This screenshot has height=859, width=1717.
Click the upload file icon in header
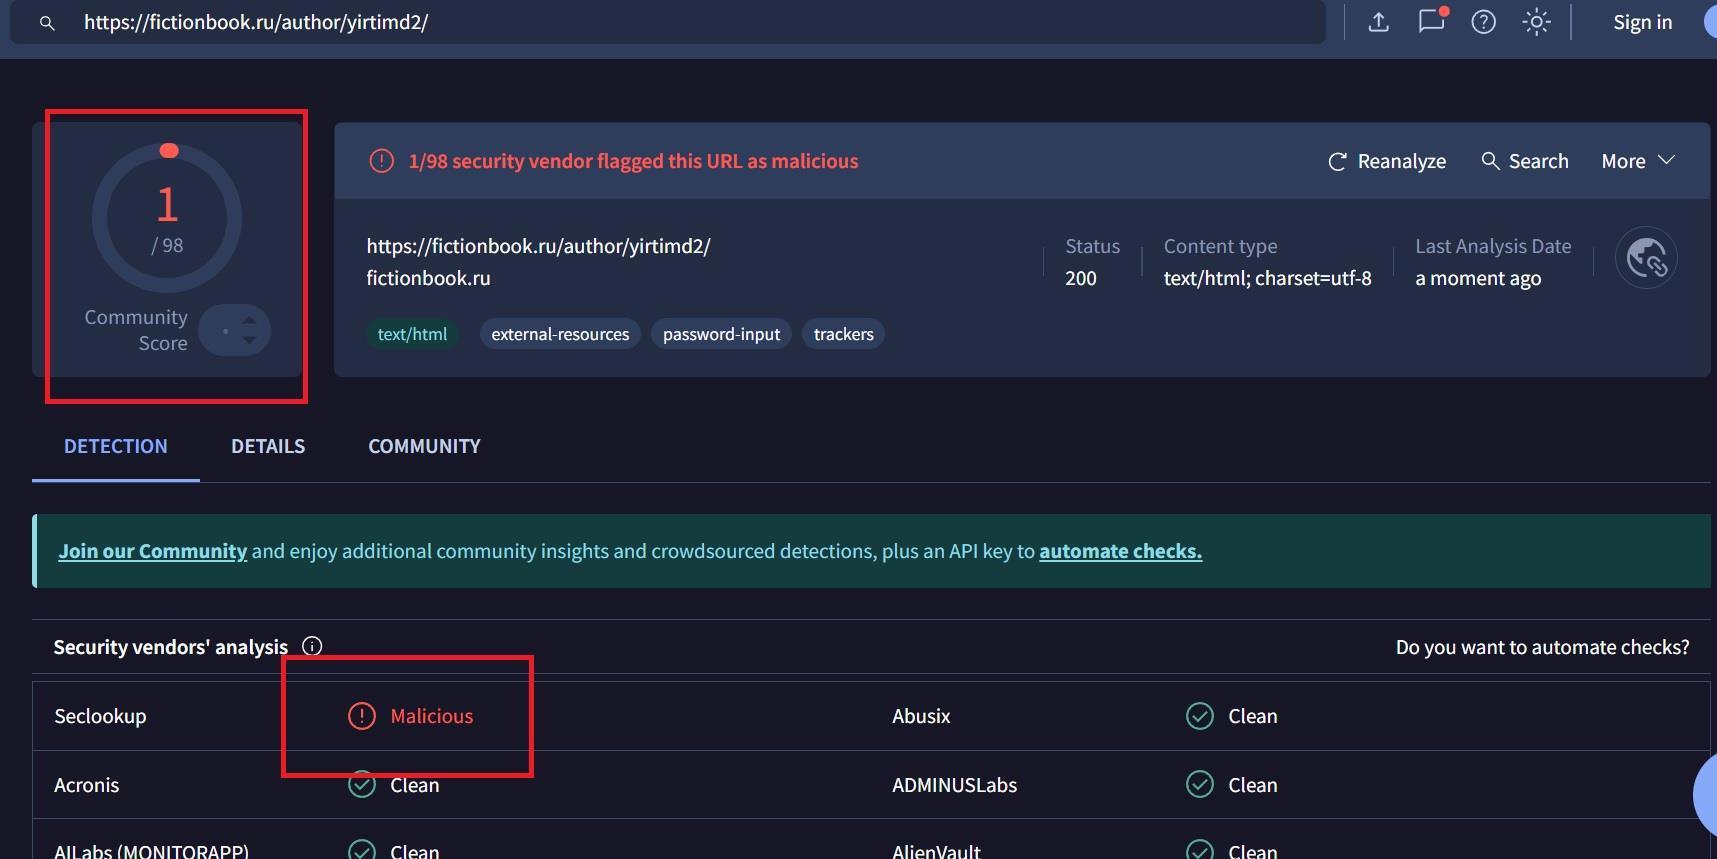point(1379,22)
